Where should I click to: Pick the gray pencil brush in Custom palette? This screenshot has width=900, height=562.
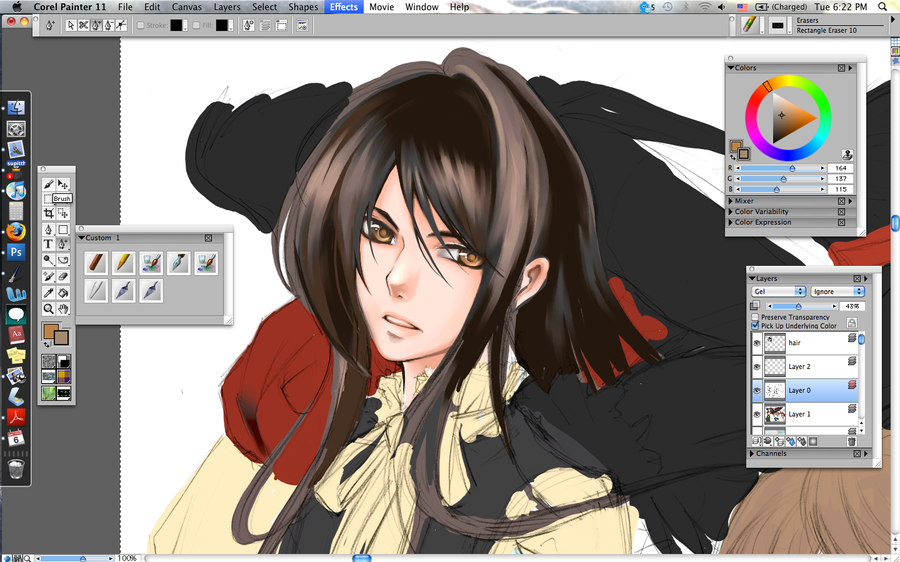pyautogui.click(x=96, y=290)
